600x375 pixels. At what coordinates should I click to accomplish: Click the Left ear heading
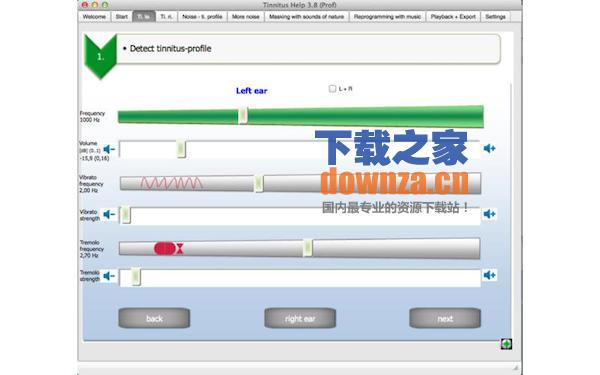[x=251, y=91]
